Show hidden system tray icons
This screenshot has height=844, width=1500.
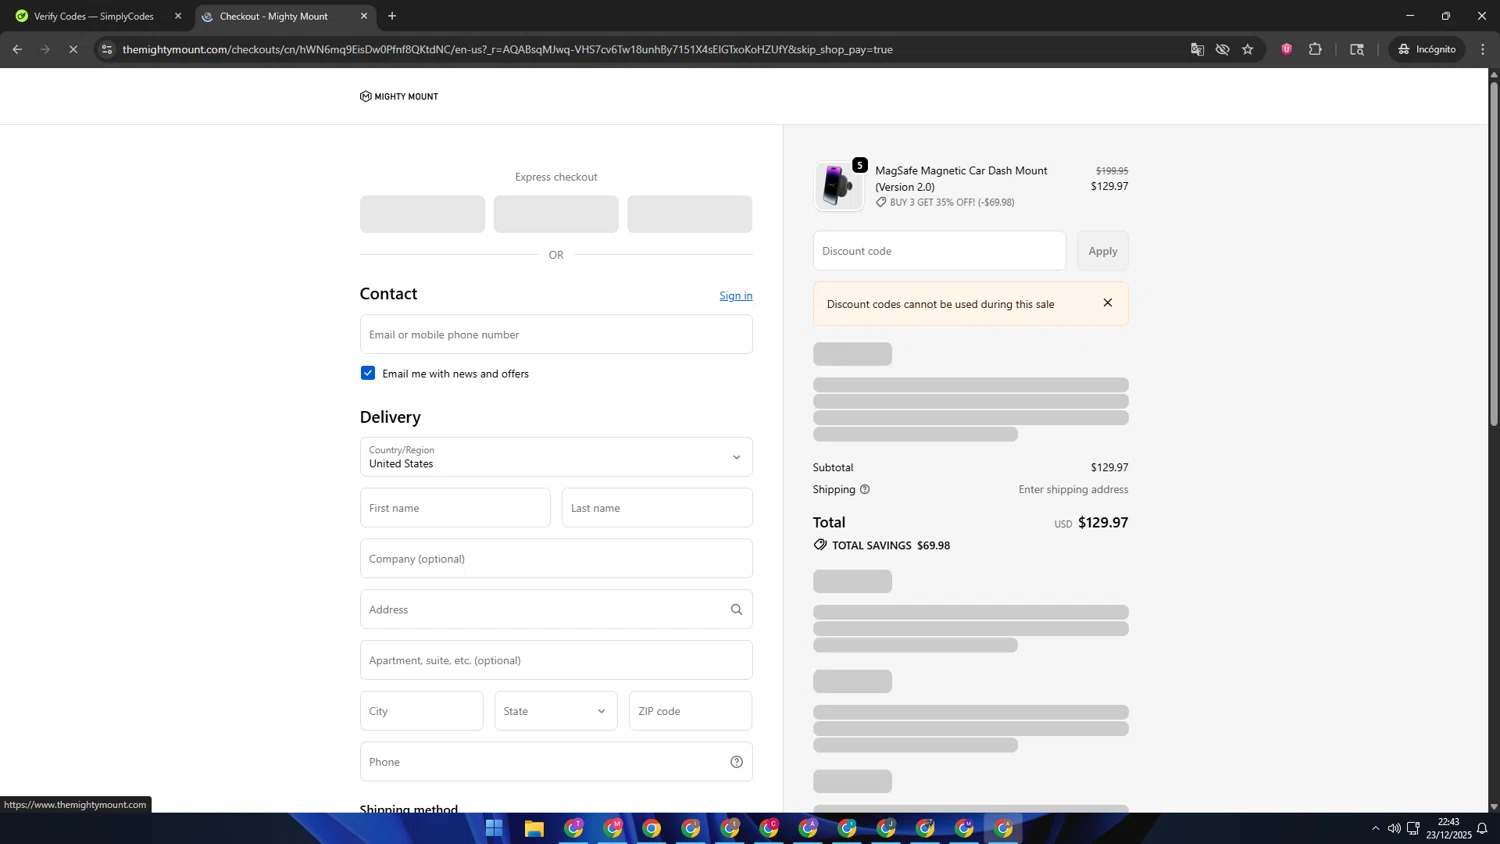1375,828
